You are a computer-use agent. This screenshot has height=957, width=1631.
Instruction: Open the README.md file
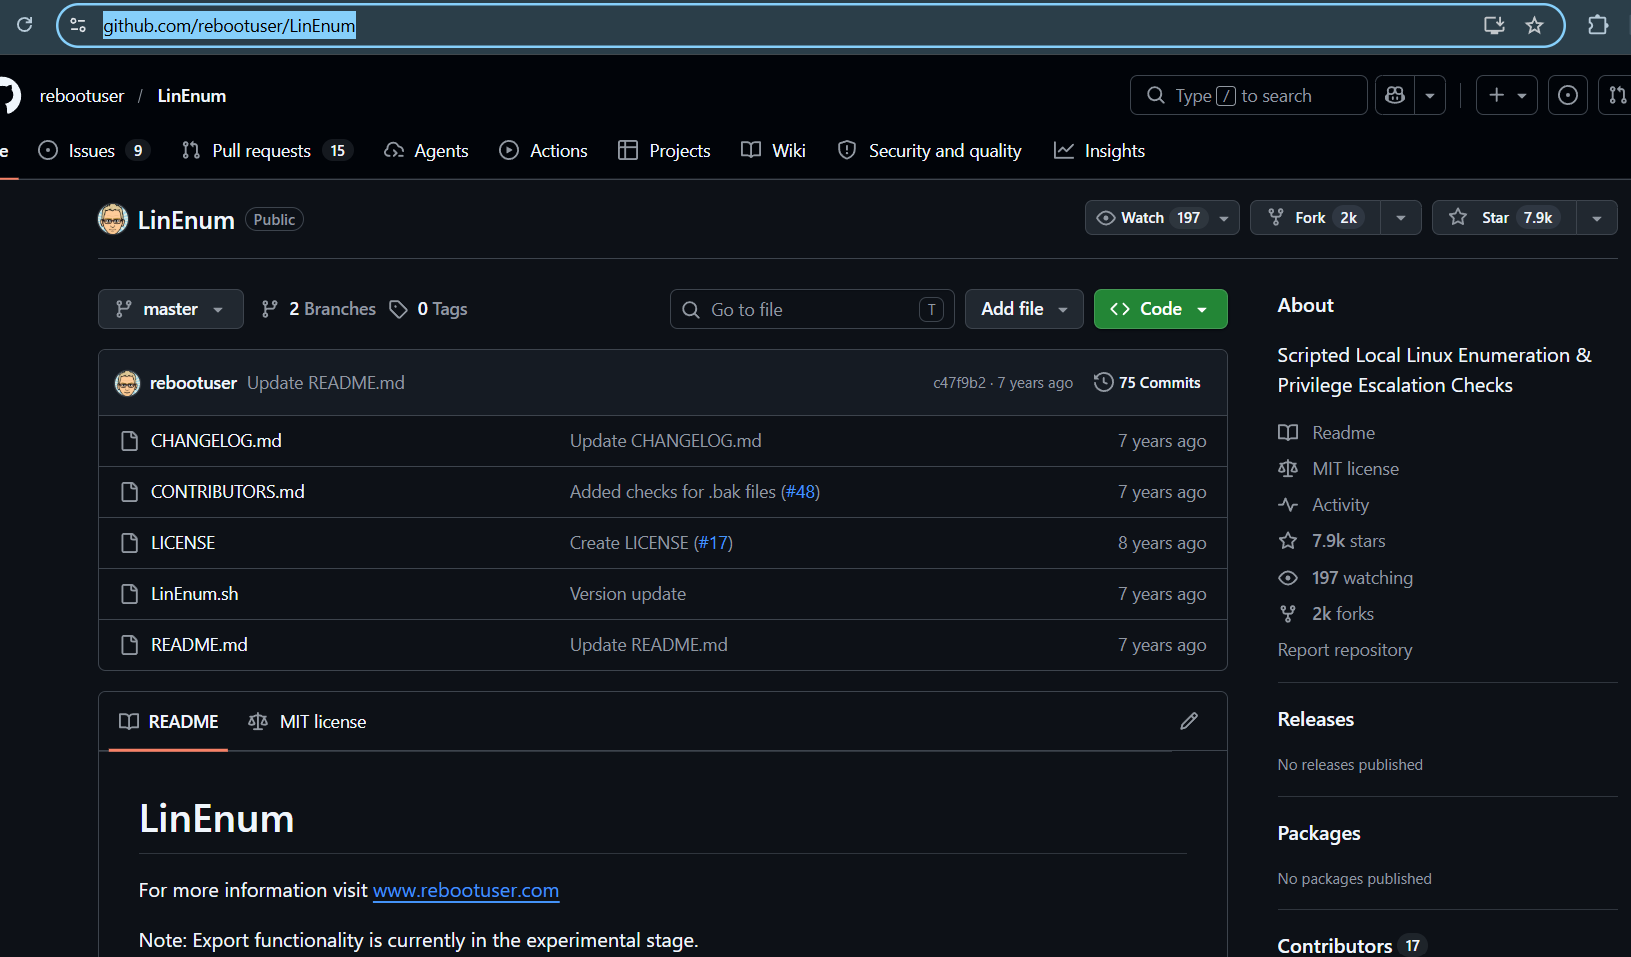199,645
